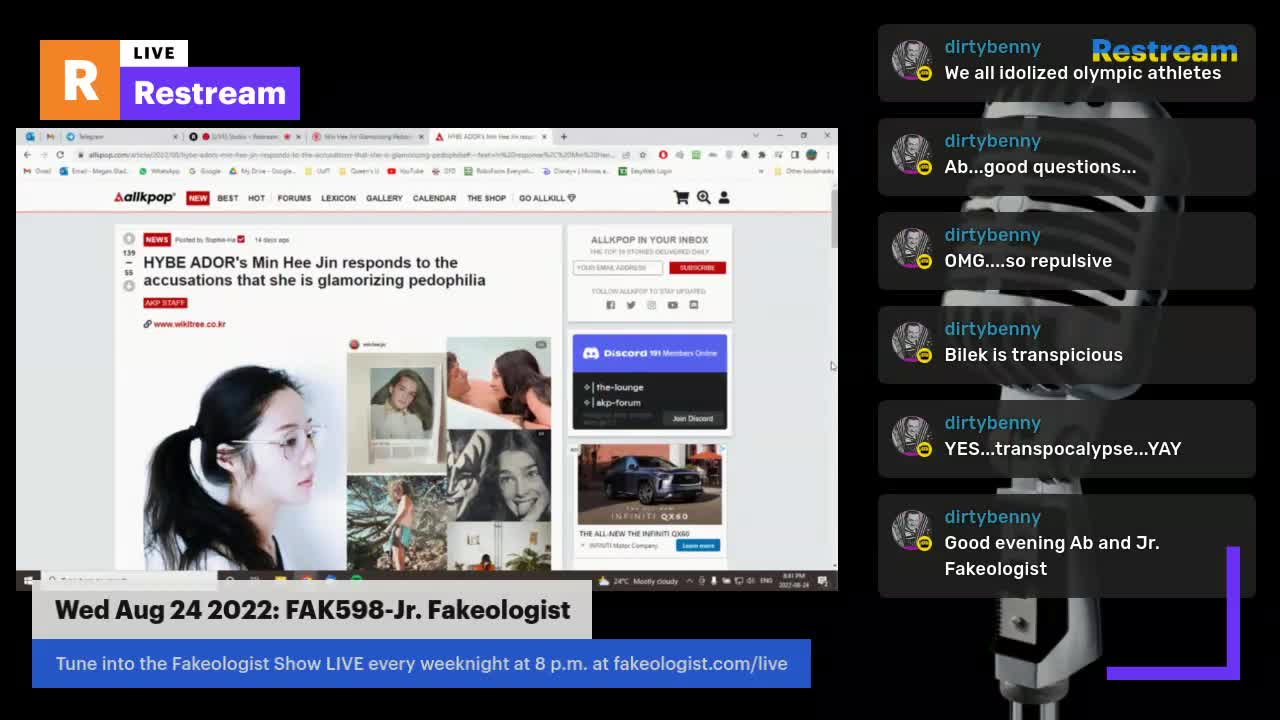The width and height of the screenshot is (1280, 720).
Task: Click the AKP STAFF tag
Action: 165,303
